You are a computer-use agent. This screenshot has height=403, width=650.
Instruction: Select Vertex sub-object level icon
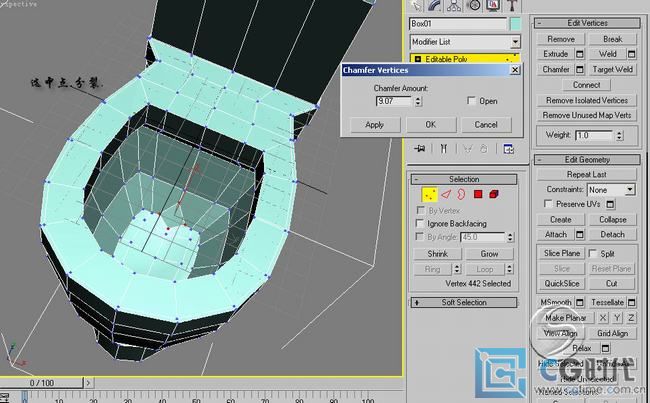(x=429, y=194)
